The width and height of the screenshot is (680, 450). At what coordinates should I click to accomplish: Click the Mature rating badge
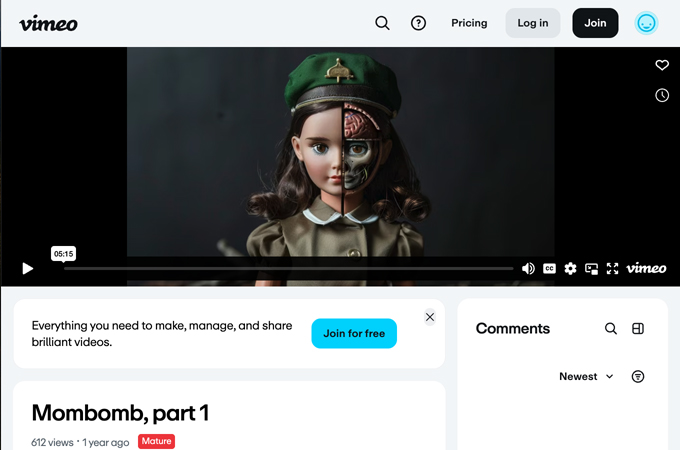[x=157, y=441]
